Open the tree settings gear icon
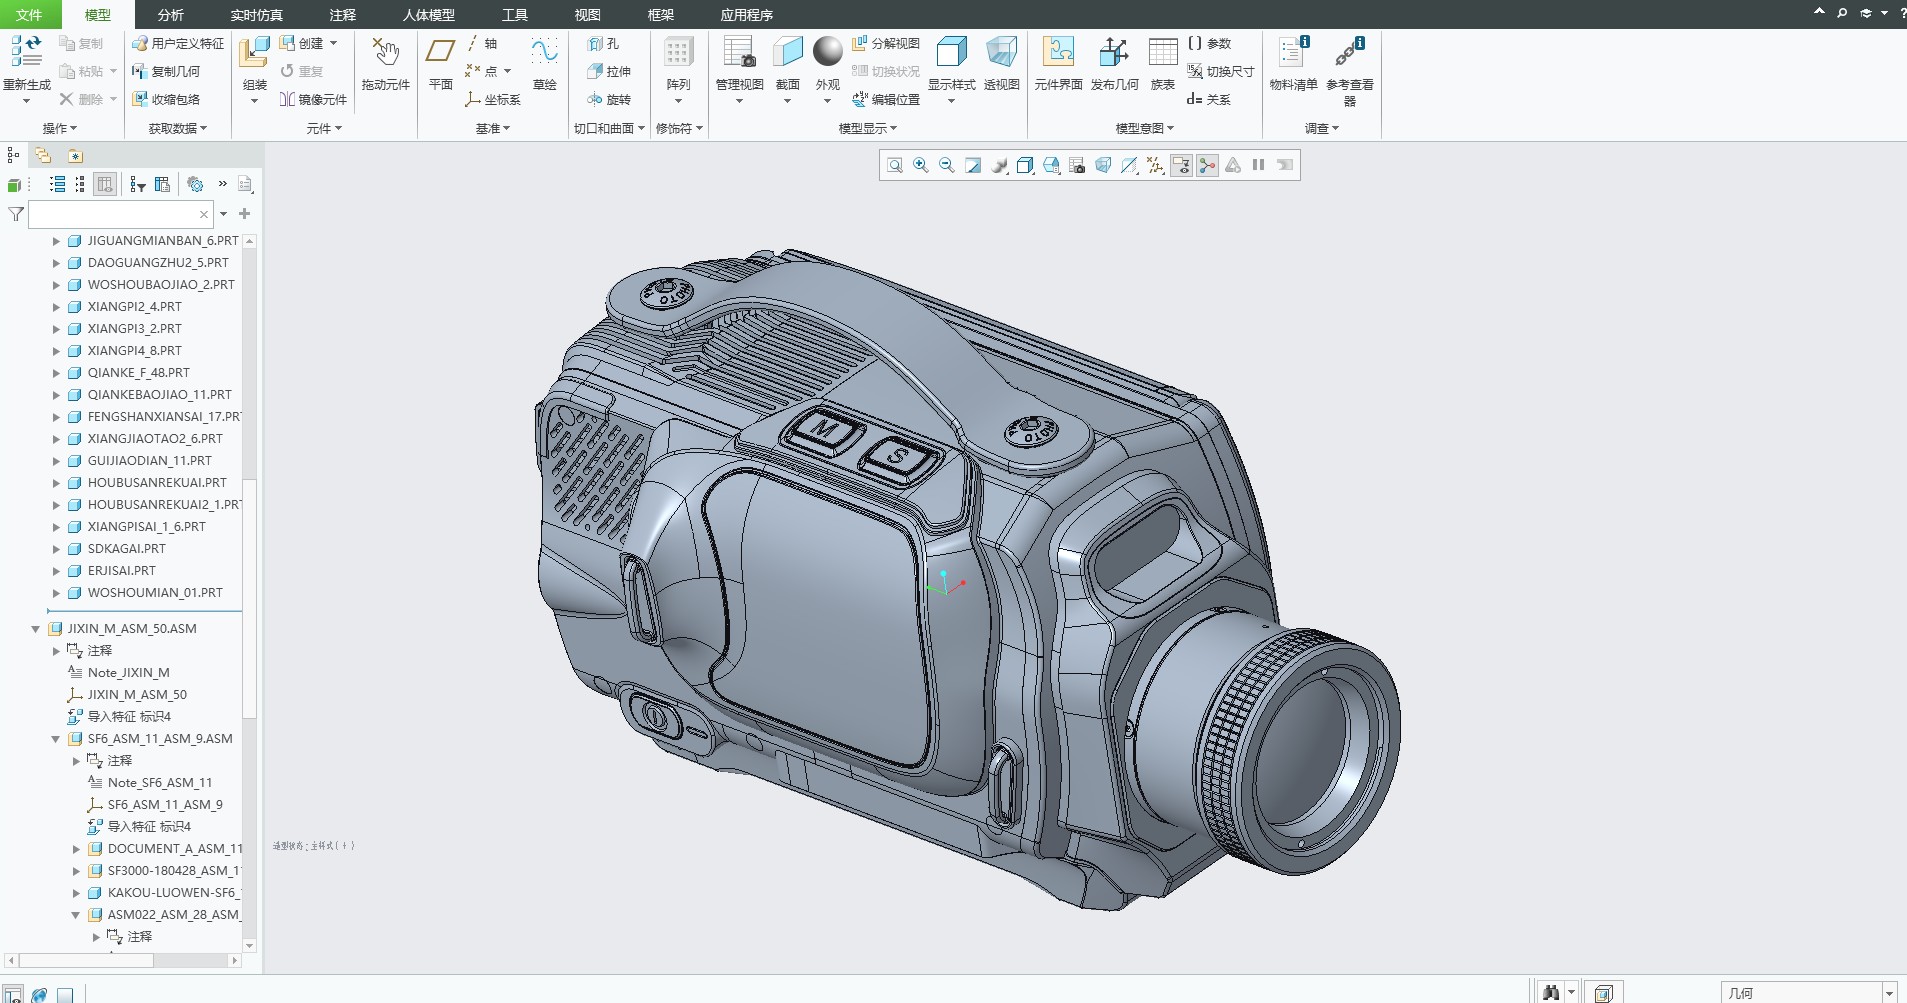Image resolution: width=1907 pixels, height=1003 pixels. (196, 184)
